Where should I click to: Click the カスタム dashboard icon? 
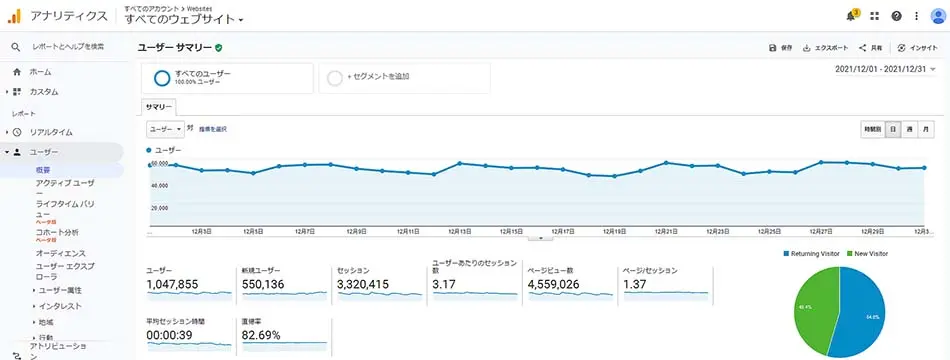16,92
